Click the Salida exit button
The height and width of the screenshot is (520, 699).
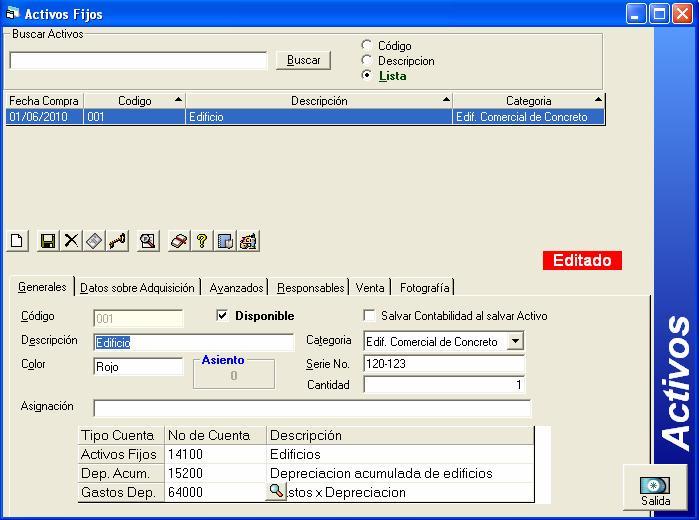(655, 487)
